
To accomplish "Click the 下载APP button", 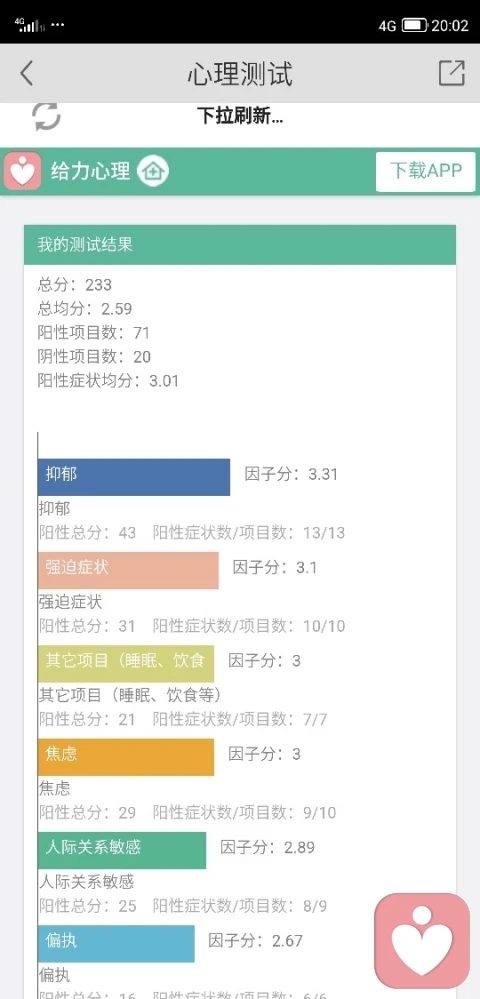I will [426, 171].
